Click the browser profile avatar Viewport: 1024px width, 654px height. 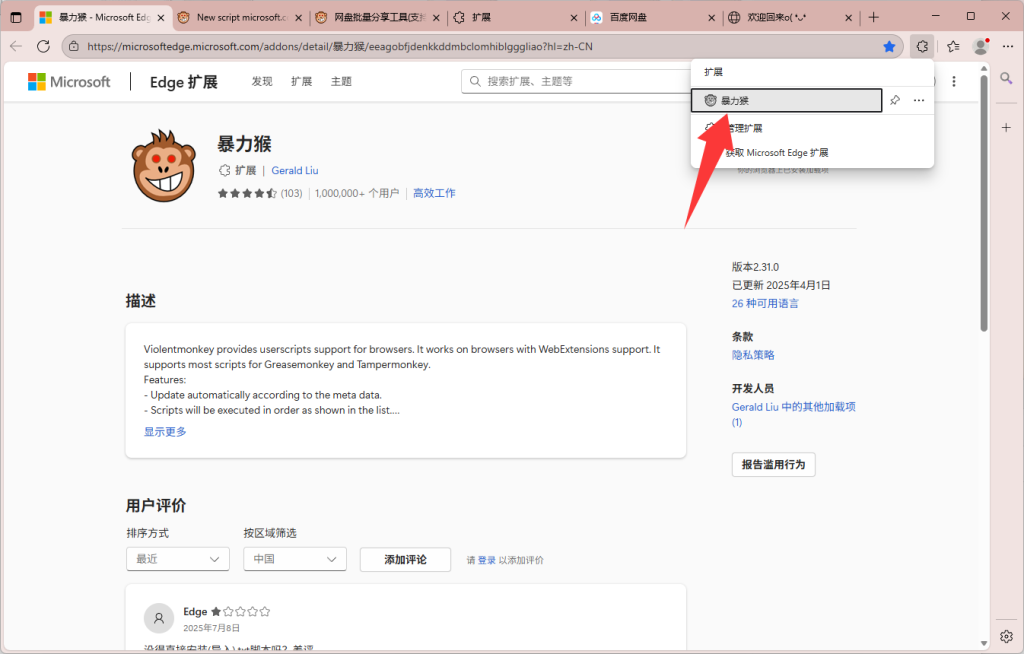click(x=979, y=46)
